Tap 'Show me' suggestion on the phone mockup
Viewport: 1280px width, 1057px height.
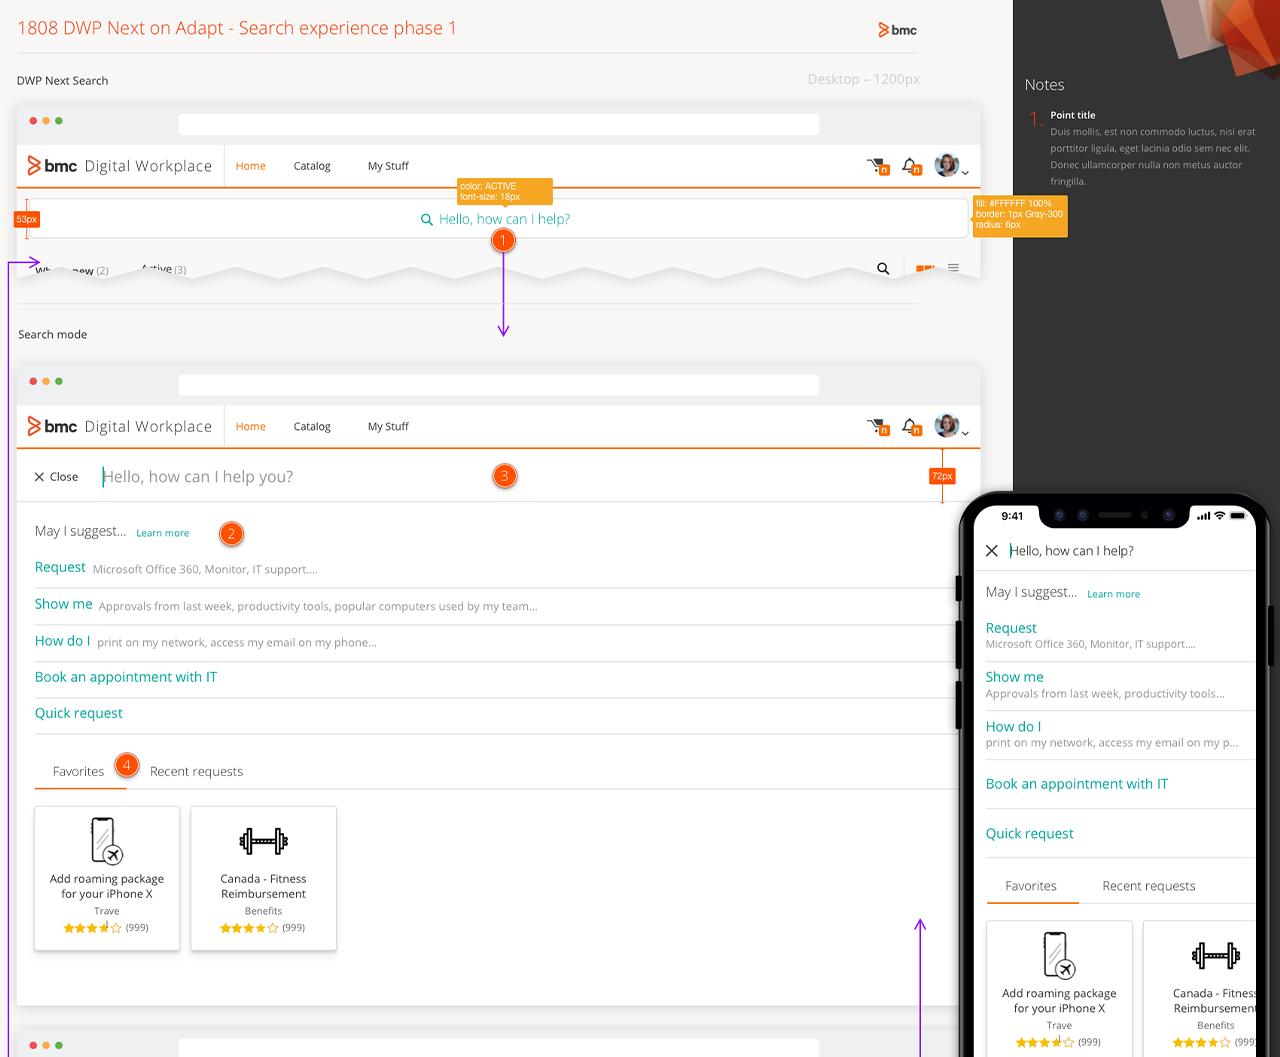1014,677
